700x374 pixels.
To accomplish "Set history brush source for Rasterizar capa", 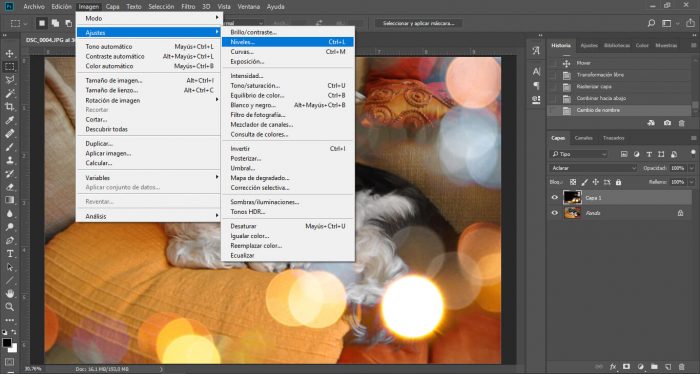I will coord(554,87).
